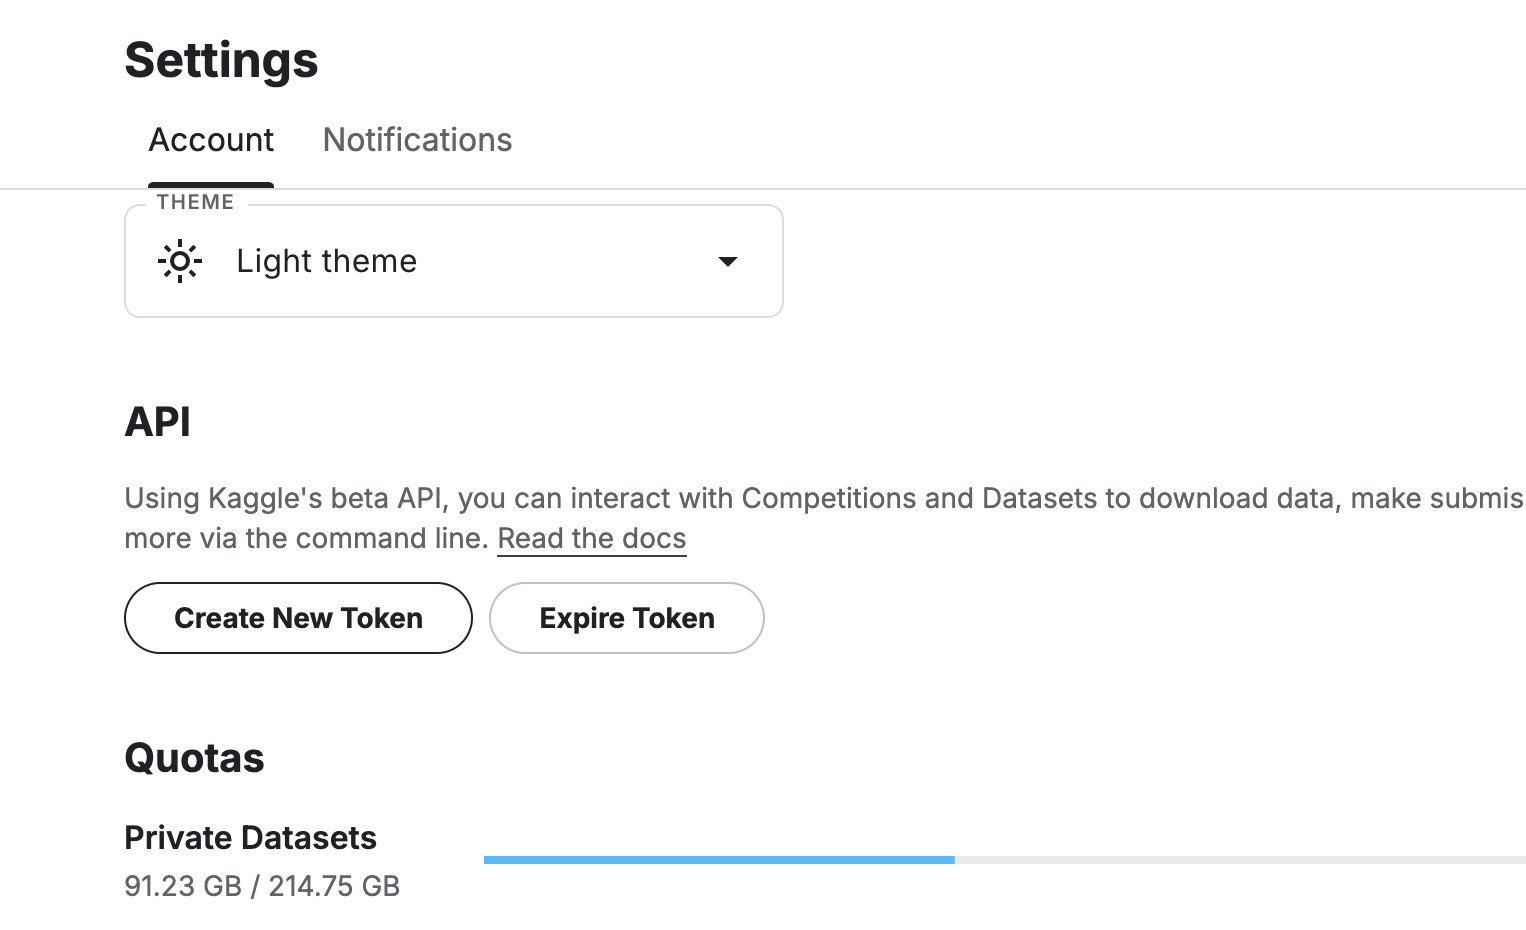Select the Private Datasets label

(250, 838)
